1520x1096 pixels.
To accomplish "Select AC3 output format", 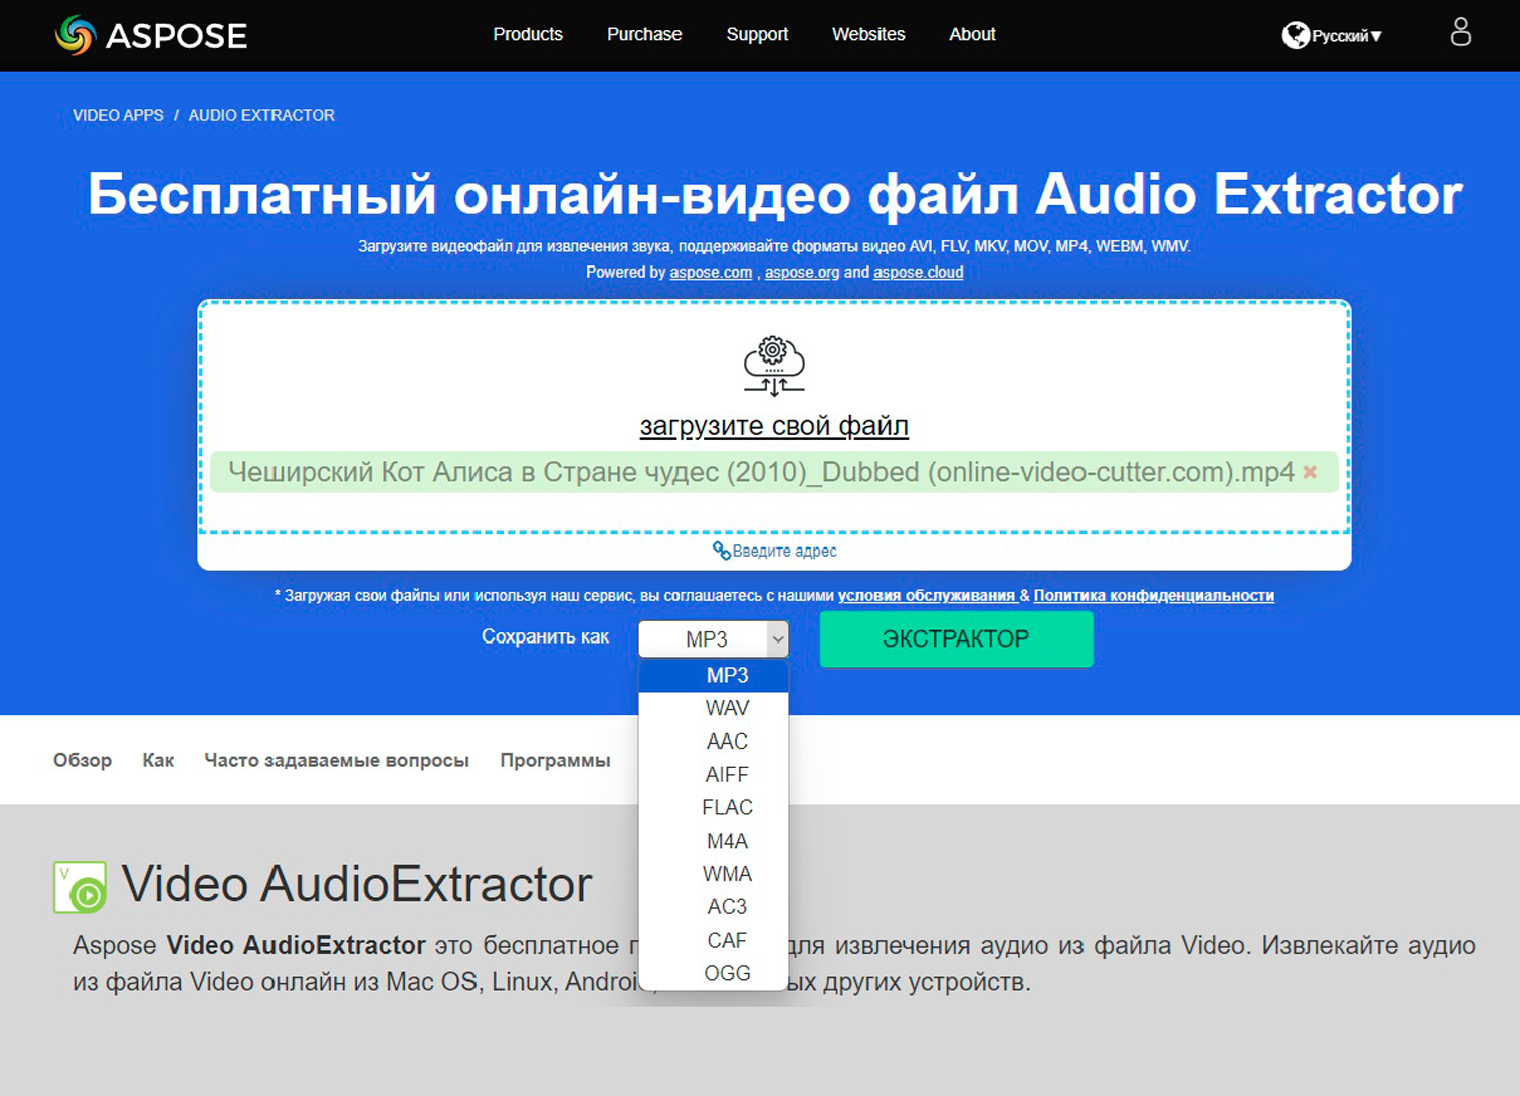I will click(713, 906).
